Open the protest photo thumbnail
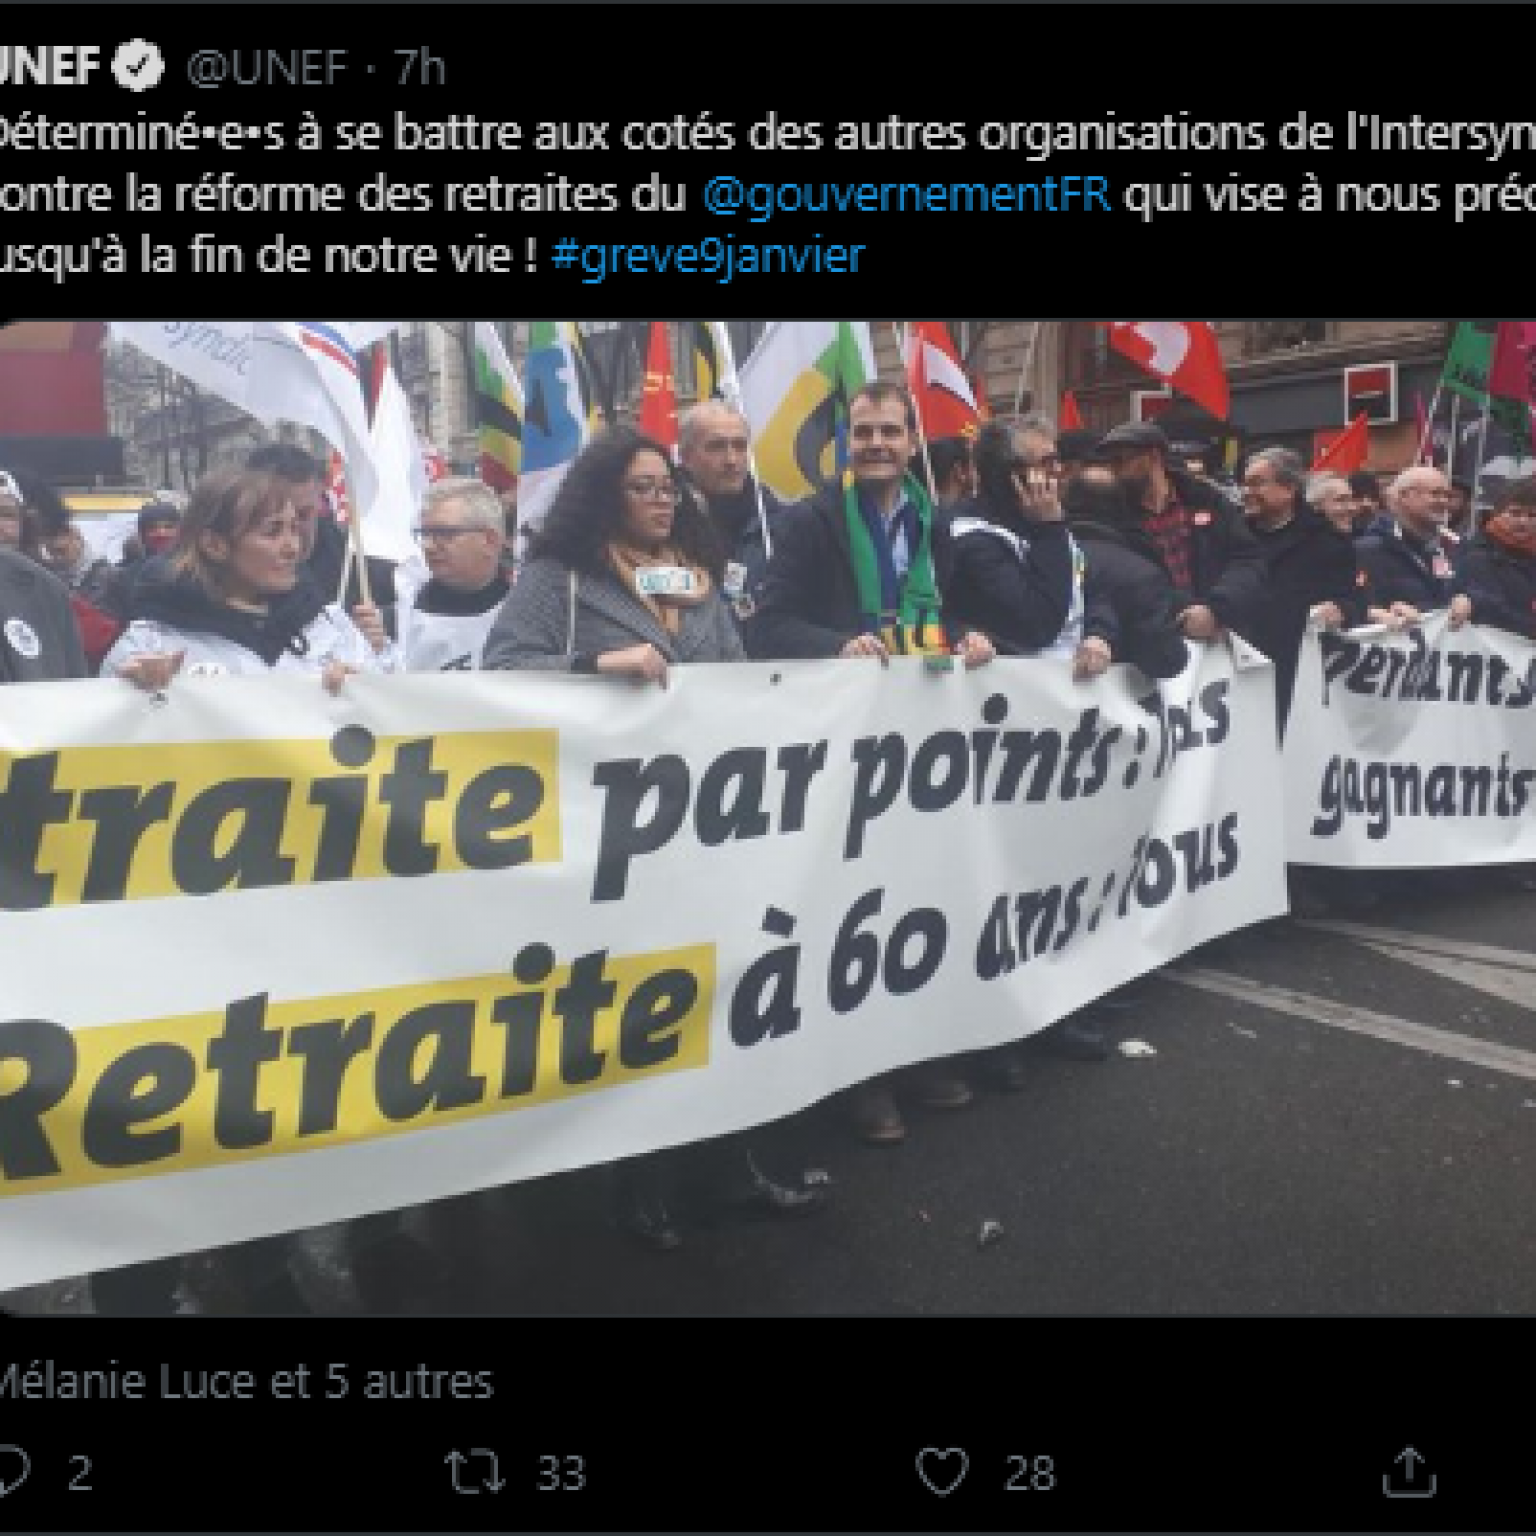Viewport: 1536px width, 1536px height. (768, 818)
